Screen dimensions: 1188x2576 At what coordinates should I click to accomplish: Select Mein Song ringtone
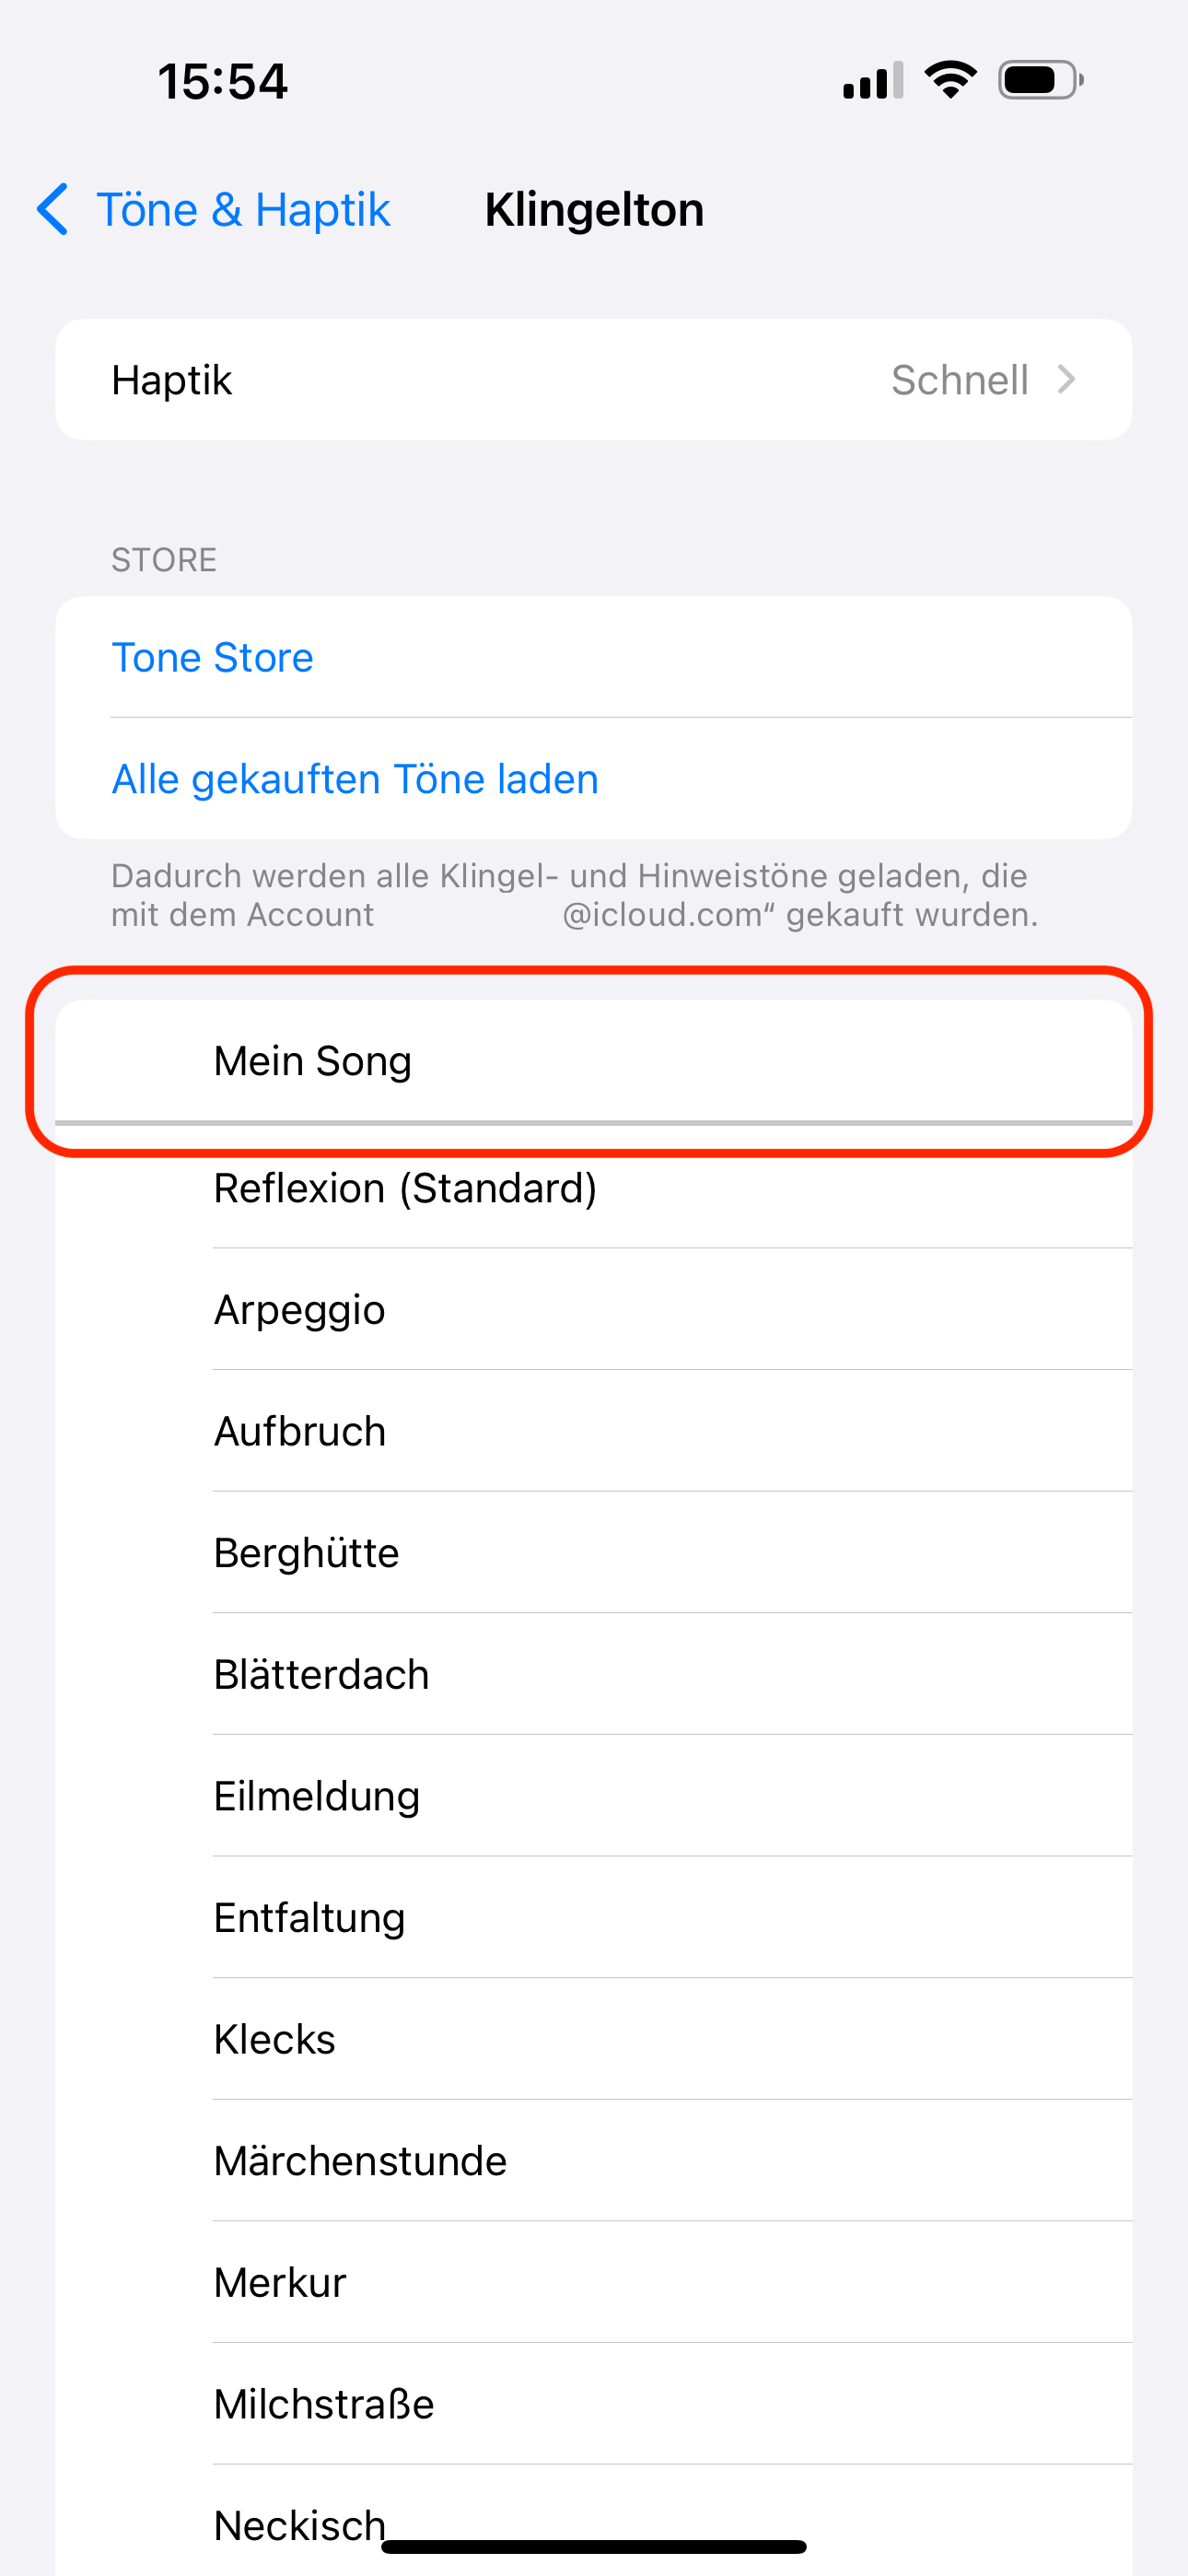coord(313,1061)
